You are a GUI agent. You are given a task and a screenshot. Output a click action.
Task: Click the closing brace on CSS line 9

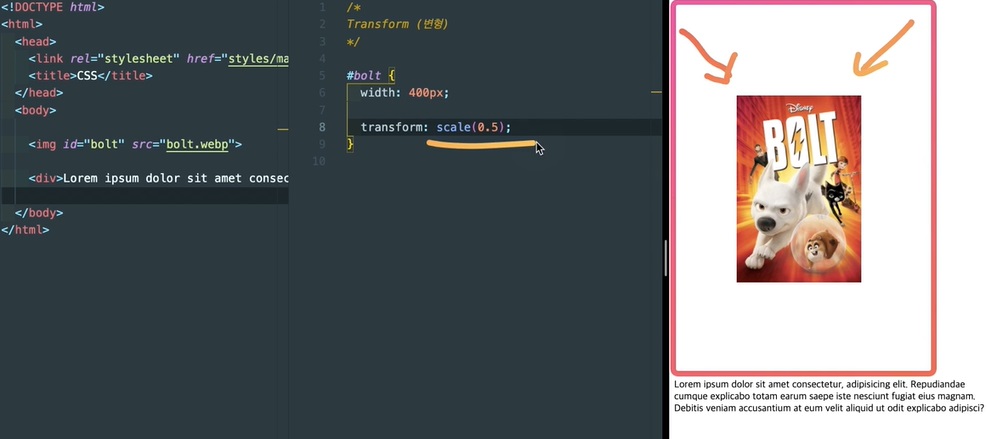[350, 144]
